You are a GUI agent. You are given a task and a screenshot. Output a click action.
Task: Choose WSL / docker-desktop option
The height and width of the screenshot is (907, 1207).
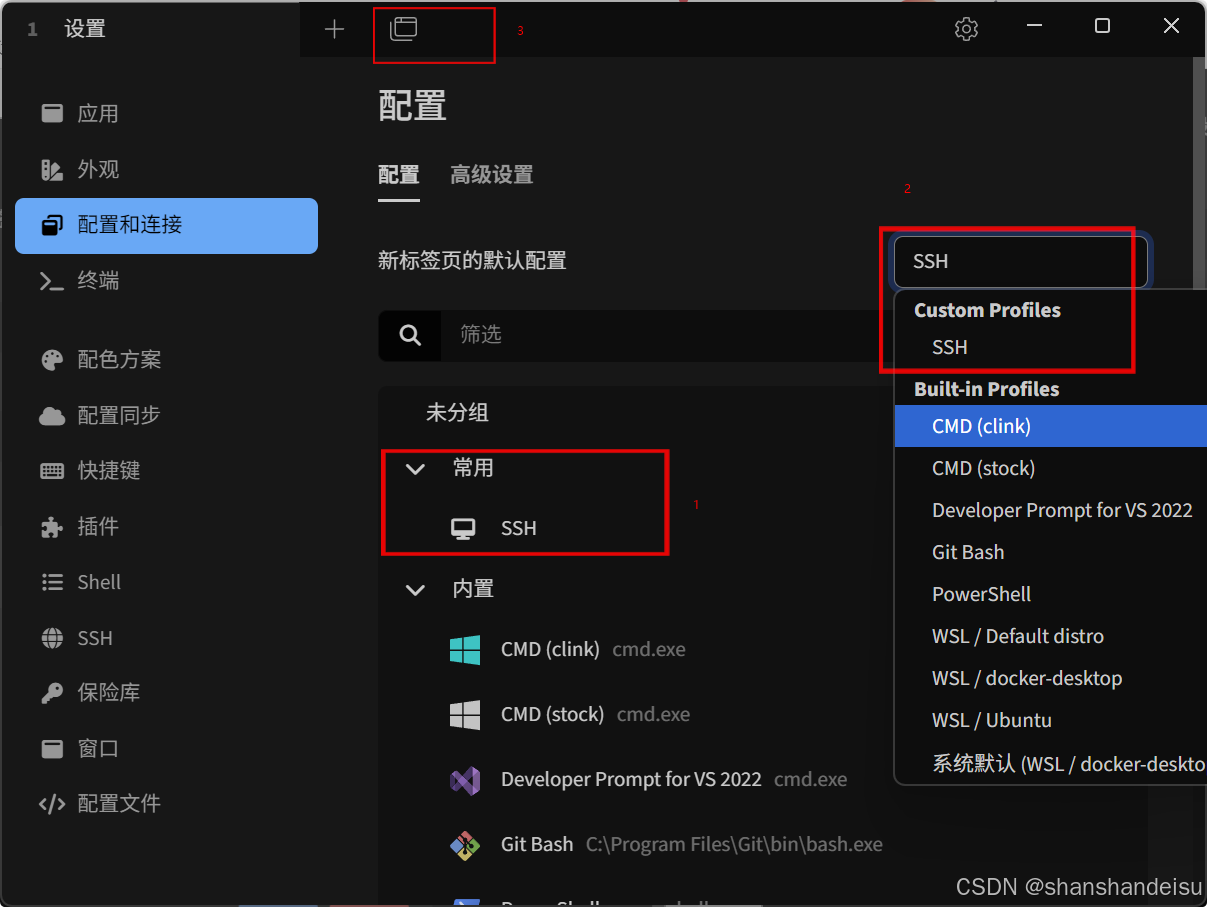1050,678
